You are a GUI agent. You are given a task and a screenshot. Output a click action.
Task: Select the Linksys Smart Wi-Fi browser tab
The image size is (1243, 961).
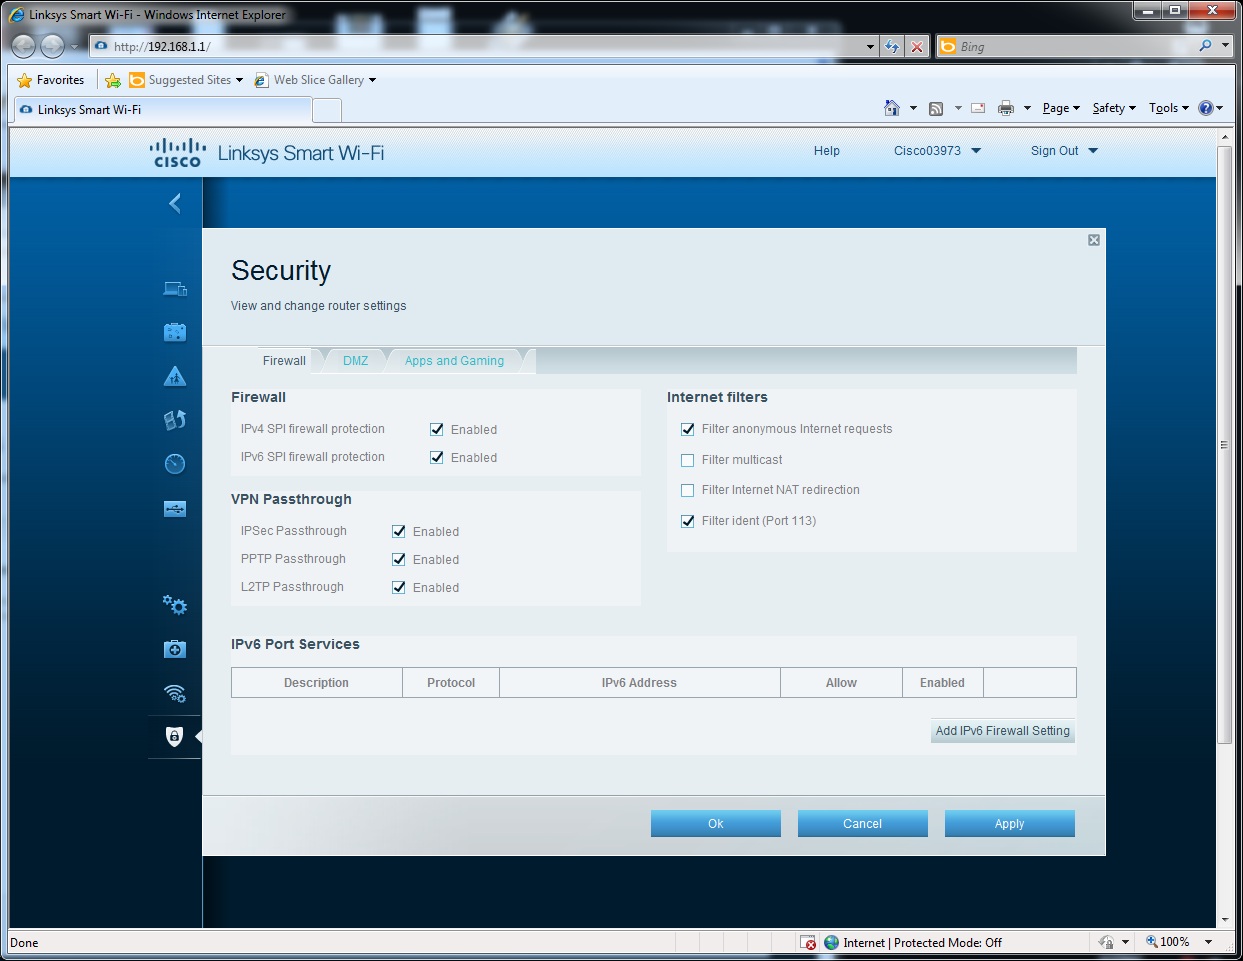click(165, 110)
